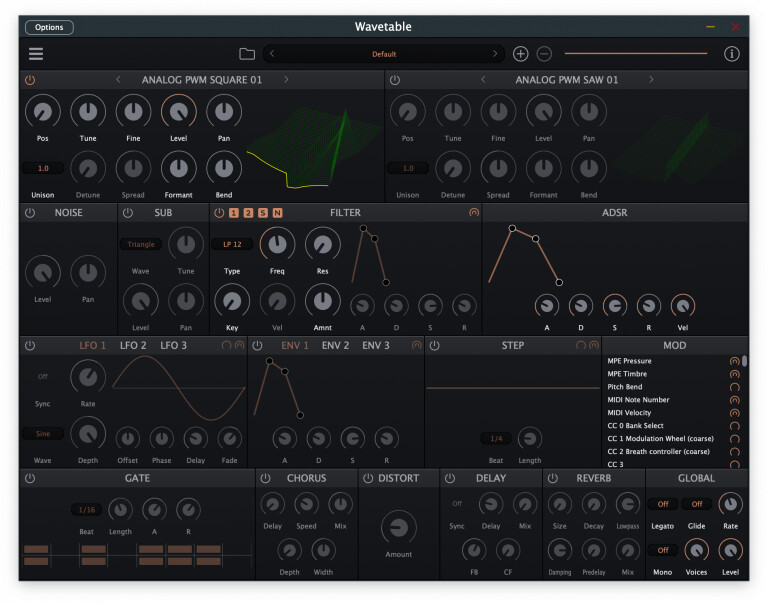Viewport: 768px width, 603px height.
Task: Open the filter Type LP 12 dropdown
Action: point(232,244)
